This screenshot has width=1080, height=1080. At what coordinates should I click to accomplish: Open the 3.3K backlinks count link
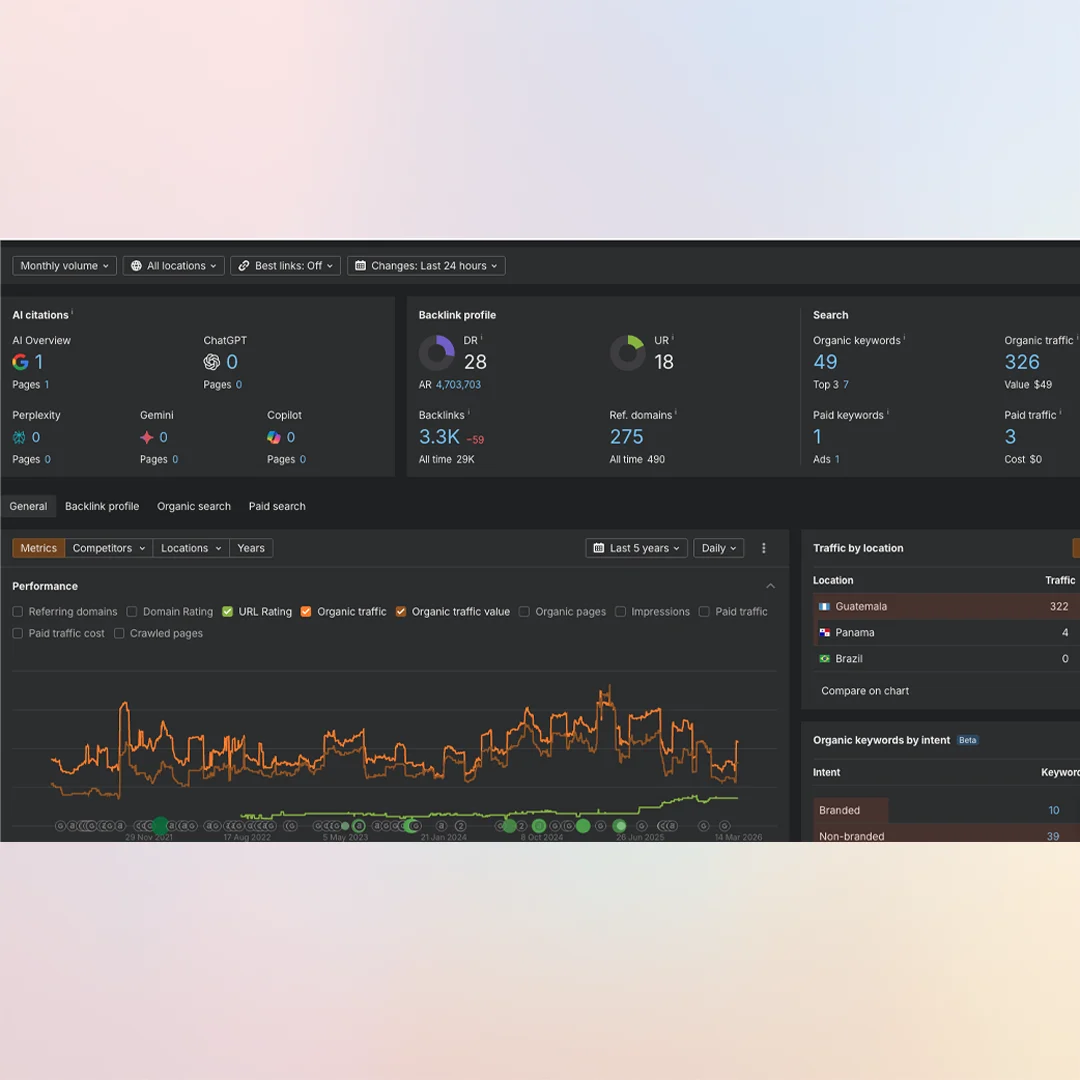439,437
